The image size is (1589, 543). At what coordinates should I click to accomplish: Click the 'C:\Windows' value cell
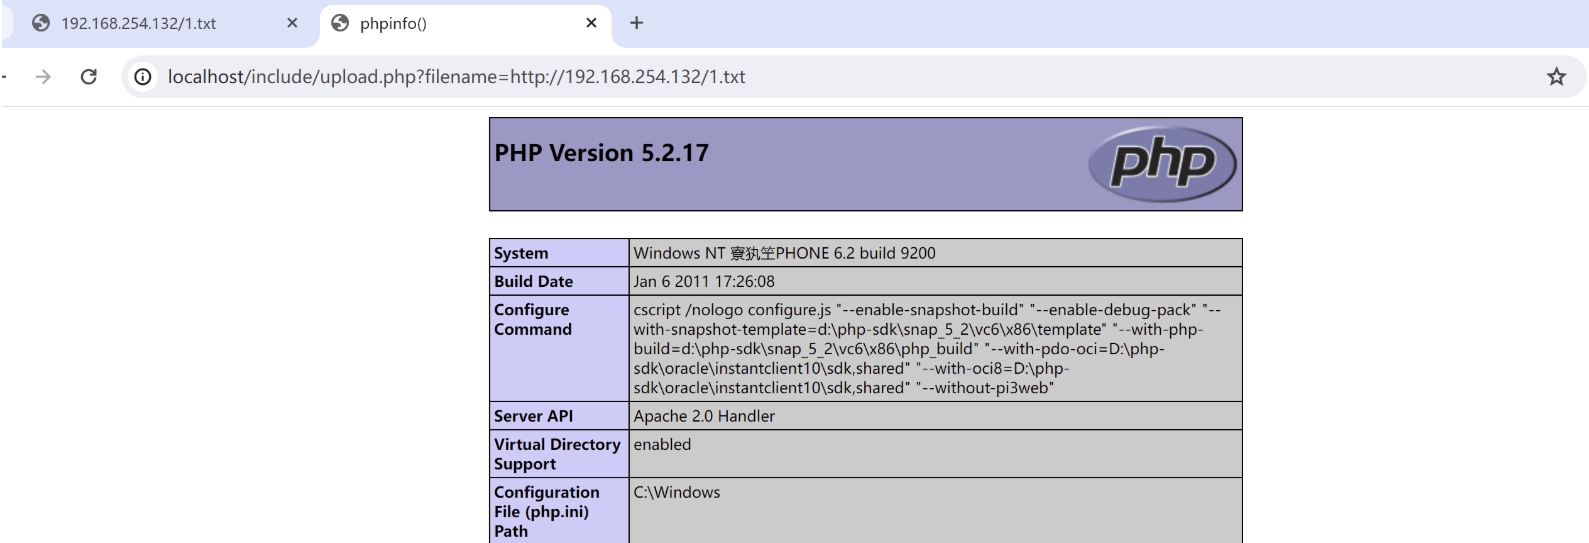677,492
